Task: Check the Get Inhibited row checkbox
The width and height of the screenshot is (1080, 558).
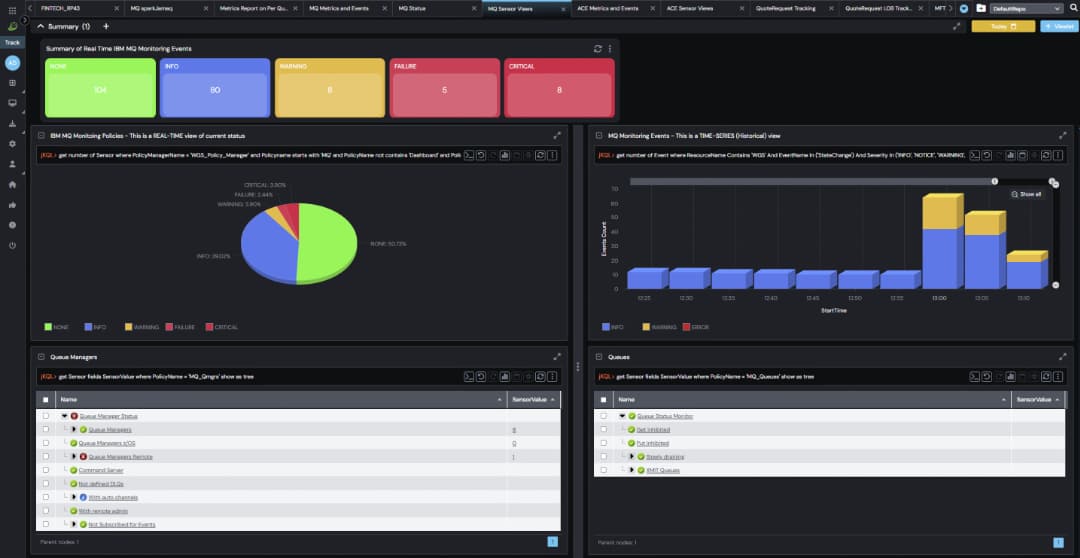Action: [604, 429]
